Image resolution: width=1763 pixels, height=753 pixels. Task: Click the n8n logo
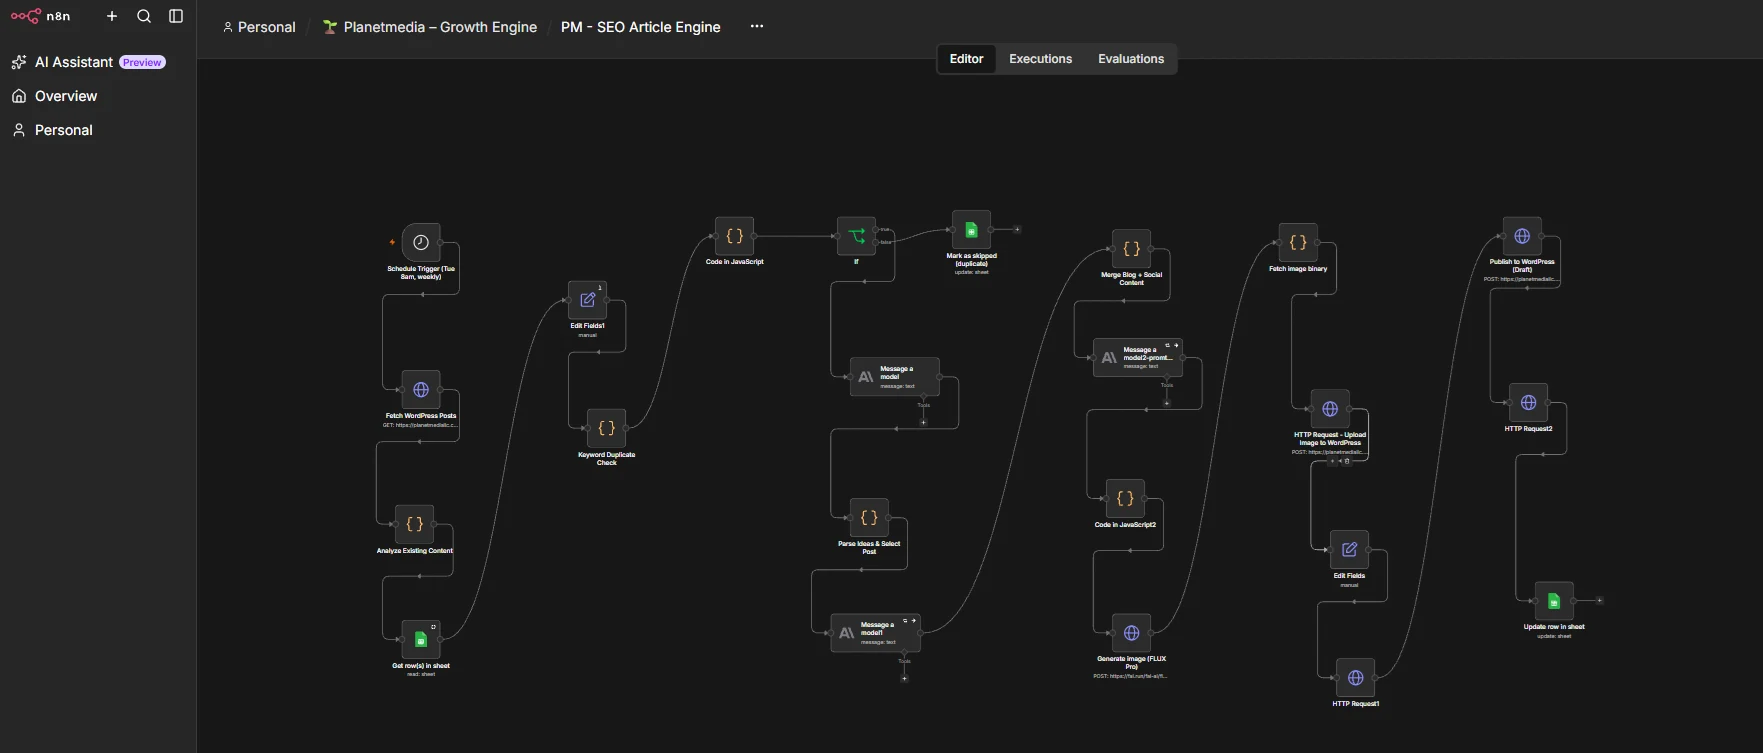pyautogui.click(x=41, y=16)
